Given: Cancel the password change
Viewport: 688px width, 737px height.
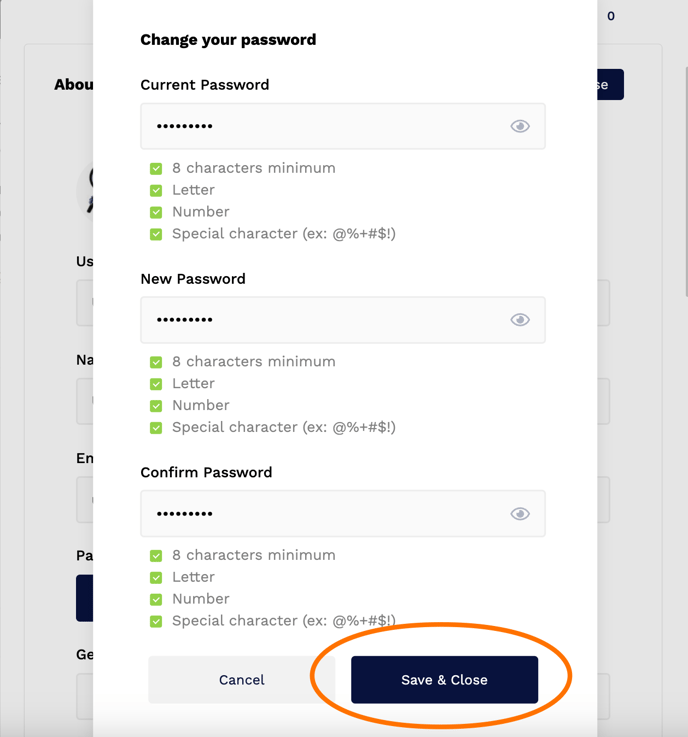Looking at the screenshot, I should coord(242,680).
